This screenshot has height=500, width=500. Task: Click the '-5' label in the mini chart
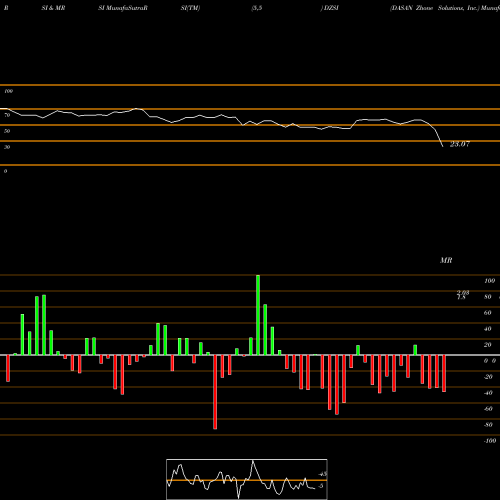[320, 486]
